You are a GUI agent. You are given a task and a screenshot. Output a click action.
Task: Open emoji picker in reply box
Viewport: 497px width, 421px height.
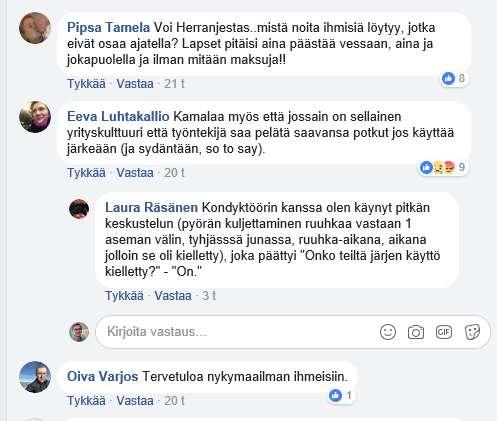click(388, 332)
